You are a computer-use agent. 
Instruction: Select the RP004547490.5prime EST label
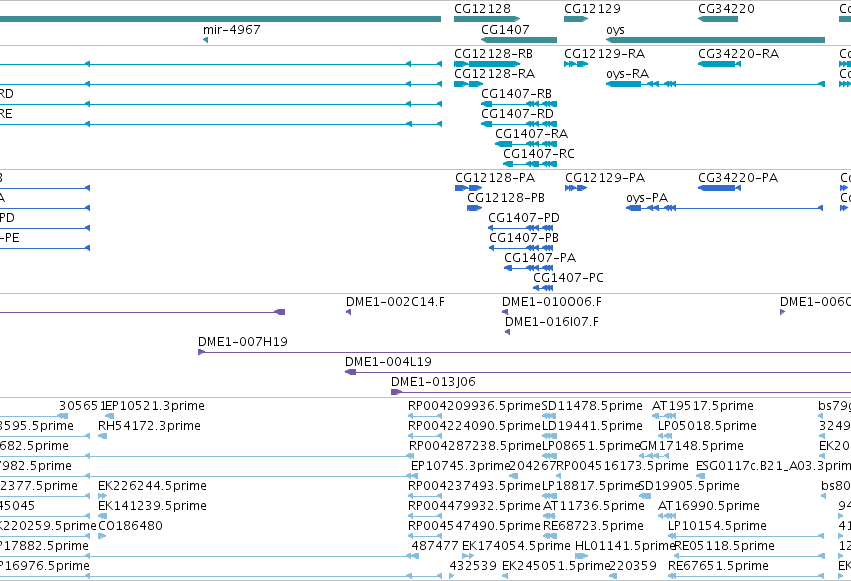tap(475, 526)
